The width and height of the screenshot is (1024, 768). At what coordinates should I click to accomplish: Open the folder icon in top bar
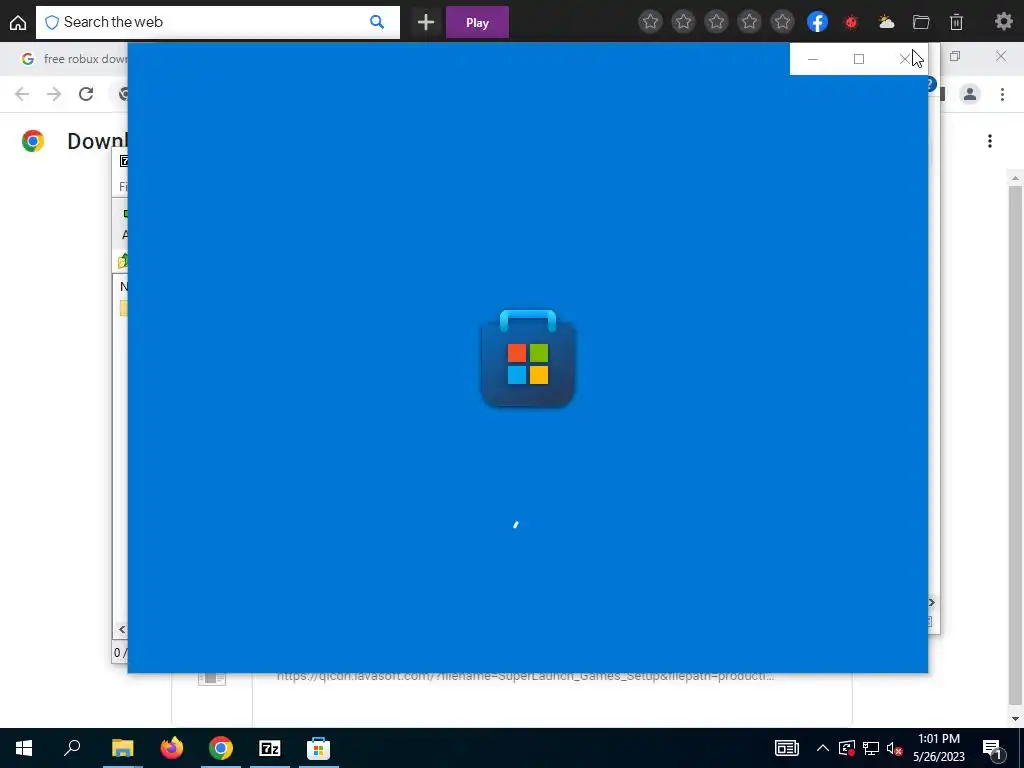point(921,22)
